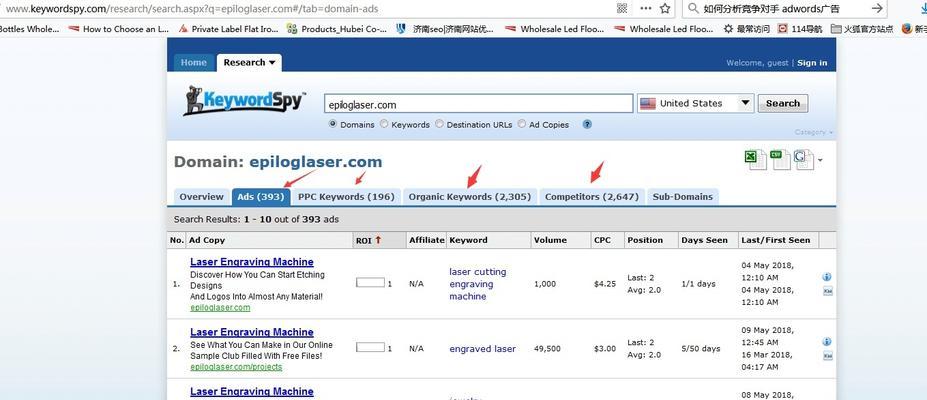Go to the Home tab

pyautogui.click(x=193, y=63)
